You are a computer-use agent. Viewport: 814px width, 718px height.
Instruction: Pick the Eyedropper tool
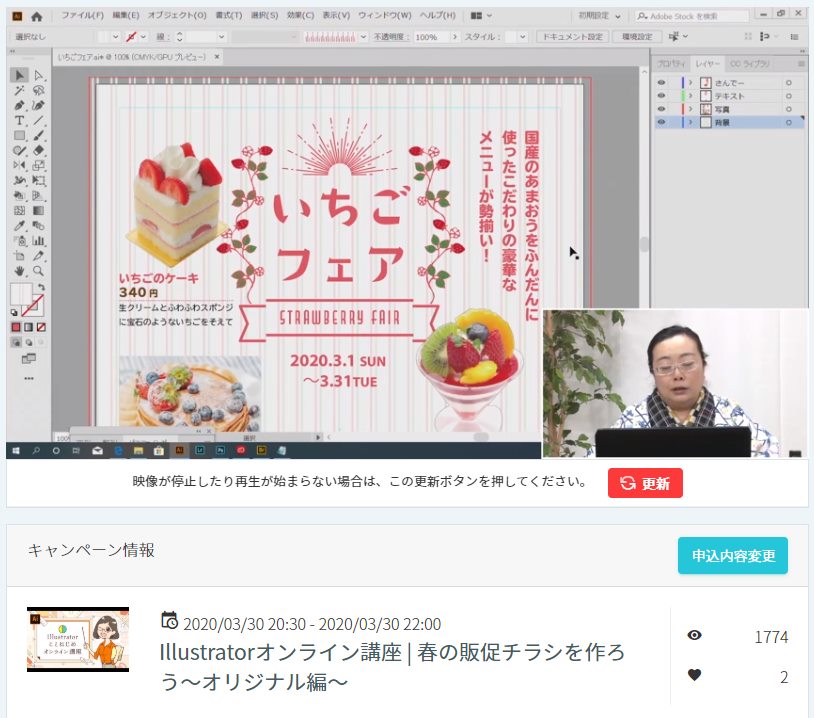click(x=18, y=225)
